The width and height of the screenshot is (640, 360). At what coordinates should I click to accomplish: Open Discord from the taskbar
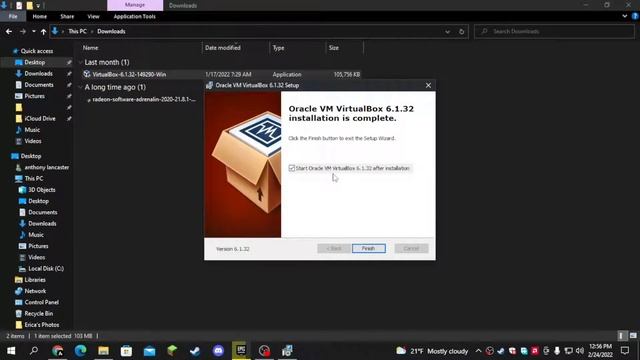218,351
